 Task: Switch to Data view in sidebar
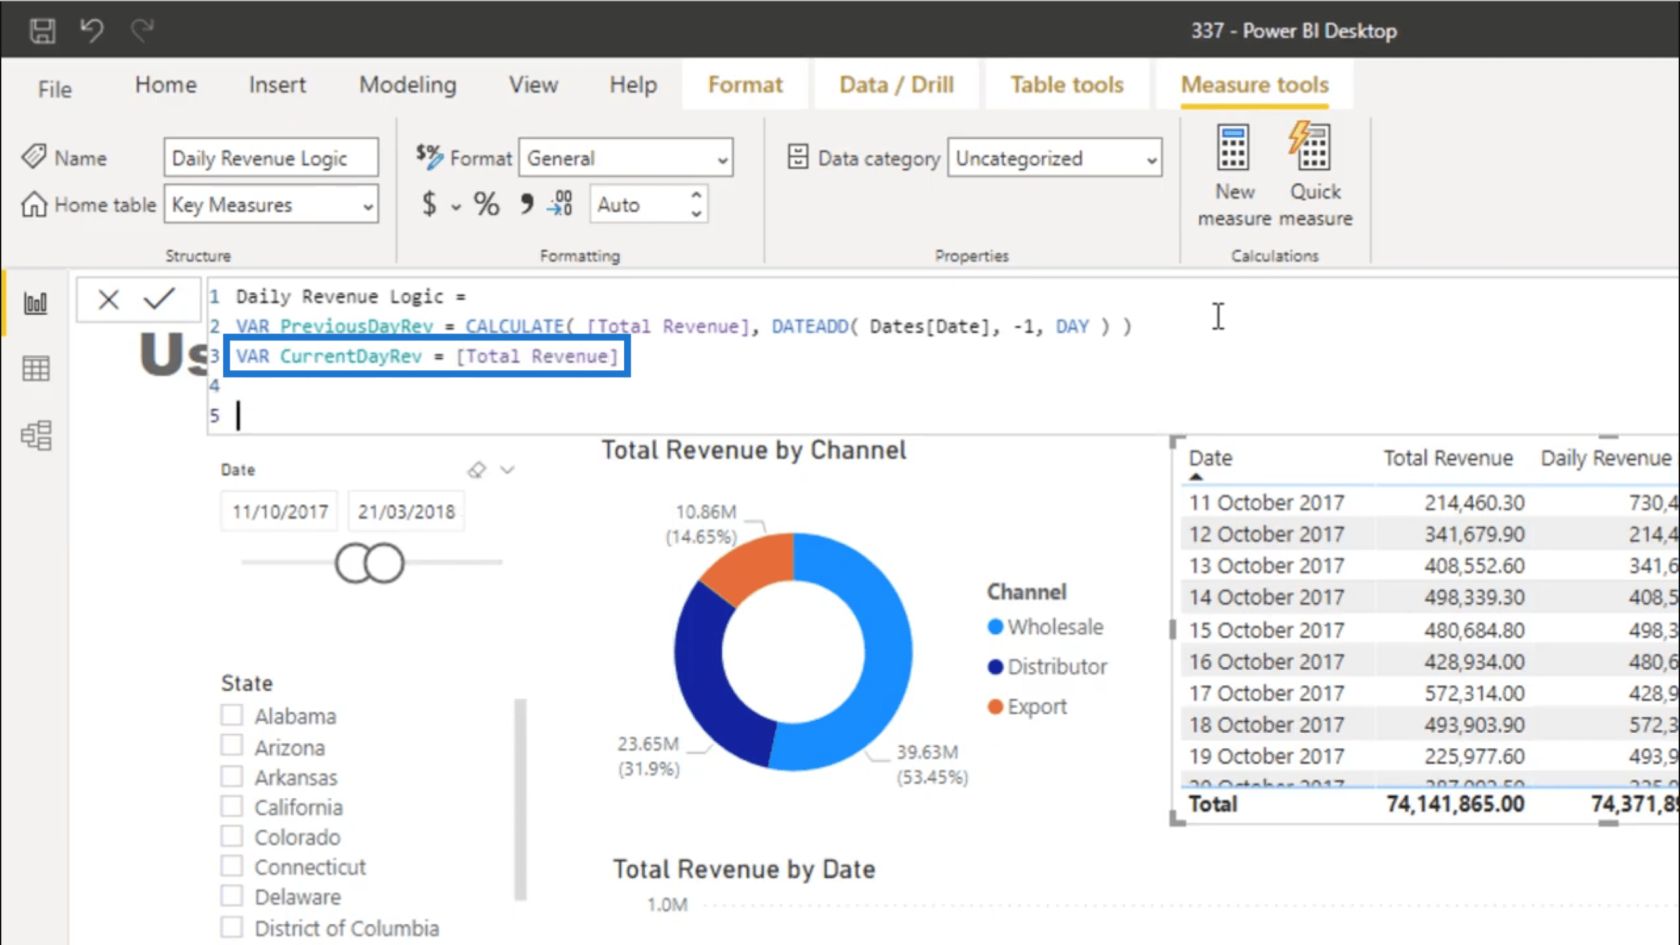(36, 369)
